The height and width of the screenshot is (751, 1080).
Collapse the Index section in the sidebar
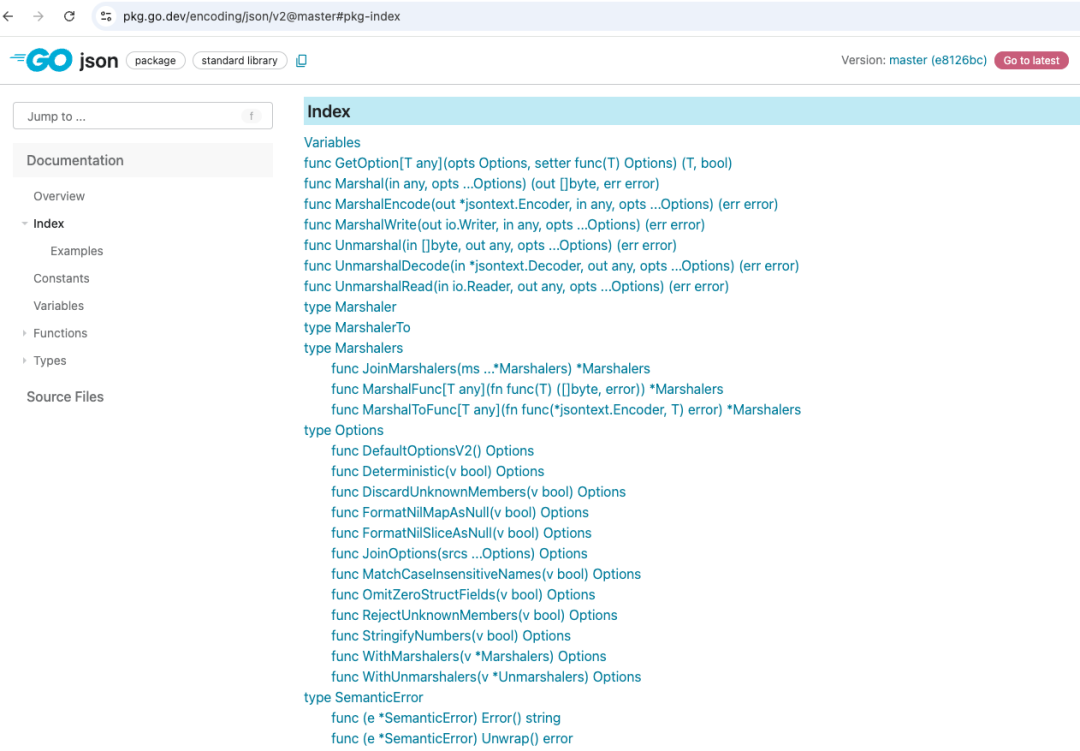25,223
